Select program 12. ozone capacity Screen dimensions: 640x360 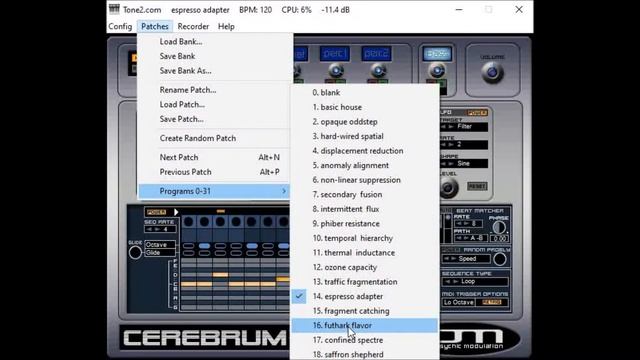365,267
